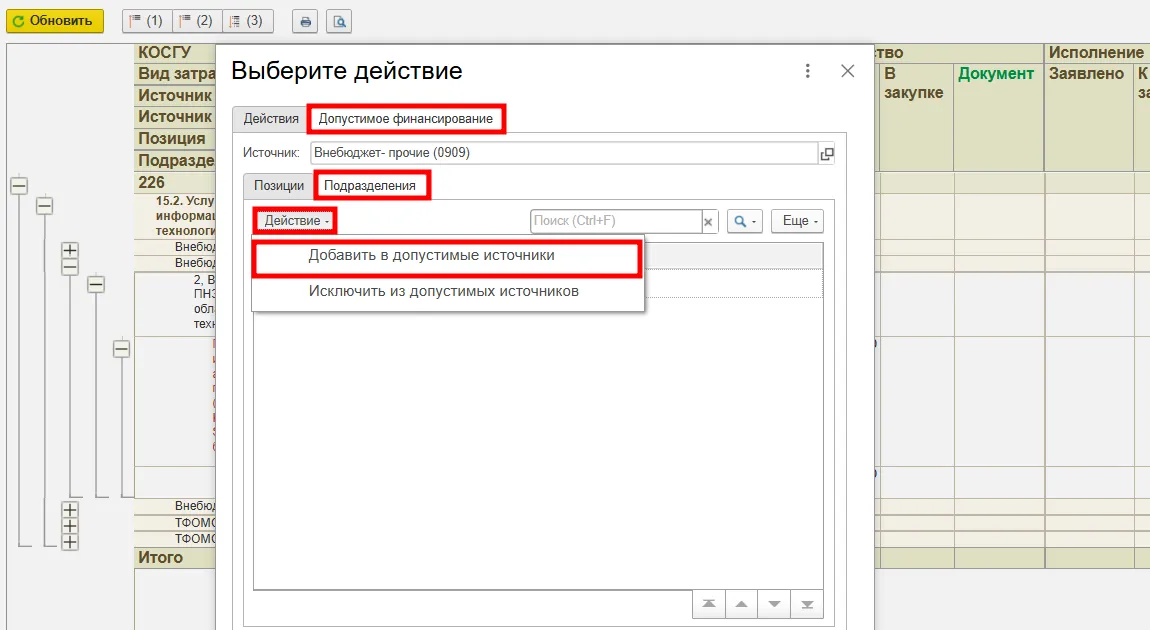
Task: Collapse the 226 group with its minus box
Action: tap(19, 186)
